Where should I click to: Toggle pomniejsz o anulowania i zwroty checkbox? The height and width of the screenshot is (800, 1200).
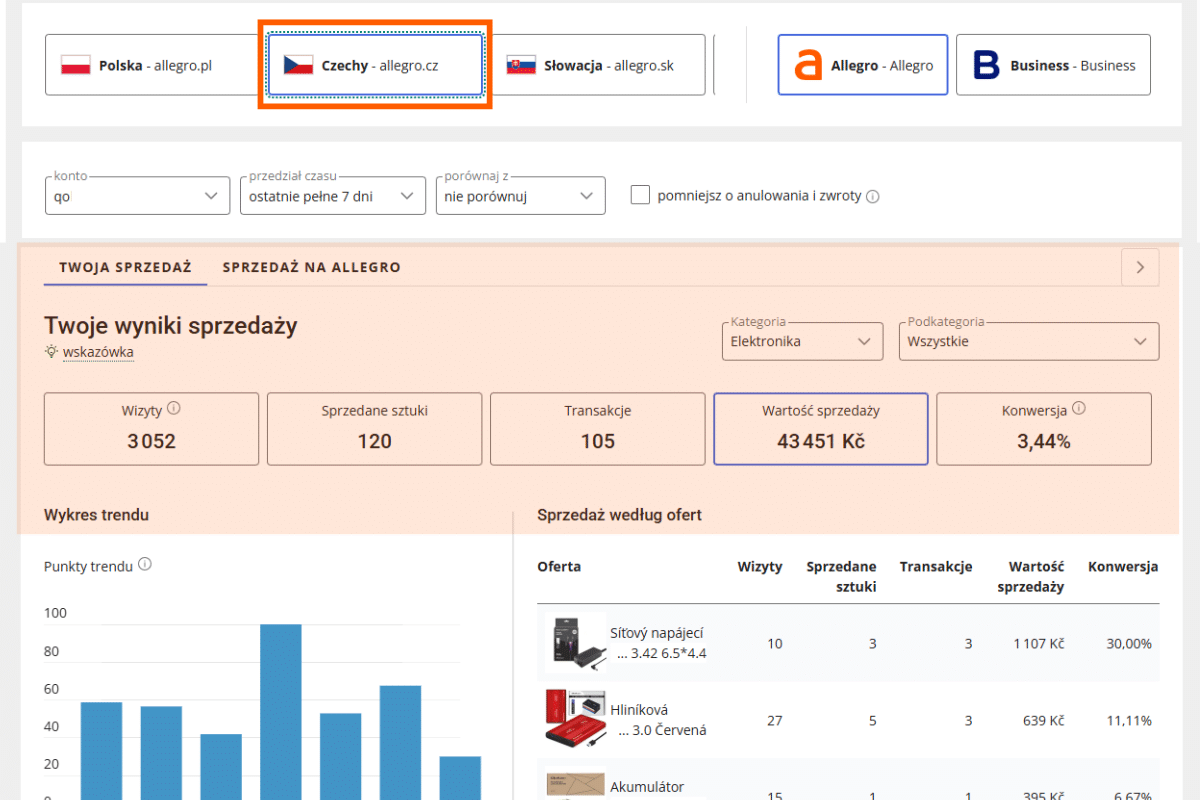coord(640,195)
